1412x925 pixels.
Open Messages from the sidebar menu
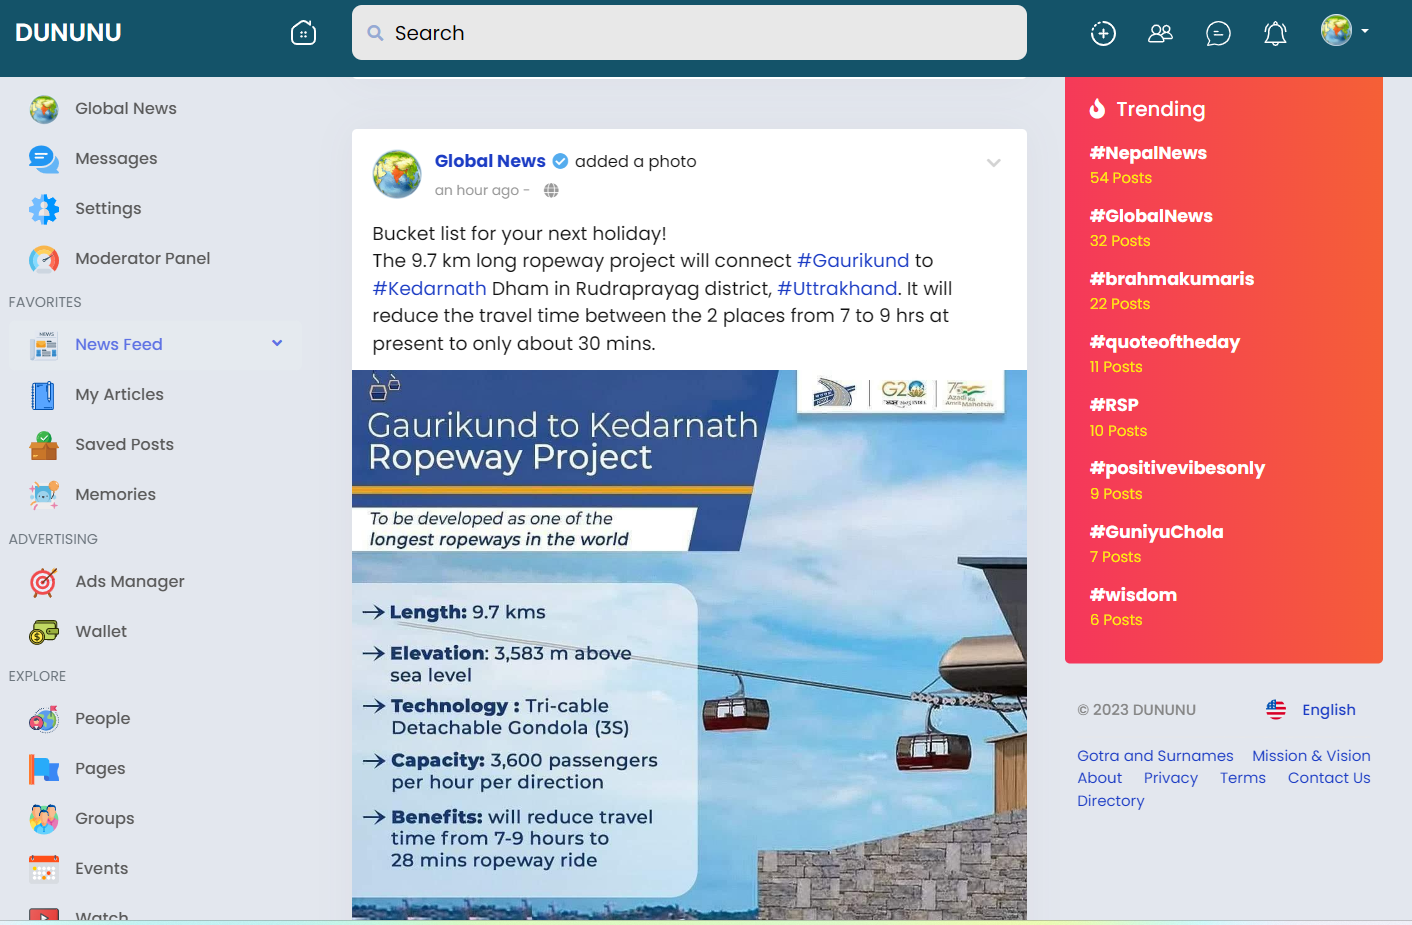[116, 159]
